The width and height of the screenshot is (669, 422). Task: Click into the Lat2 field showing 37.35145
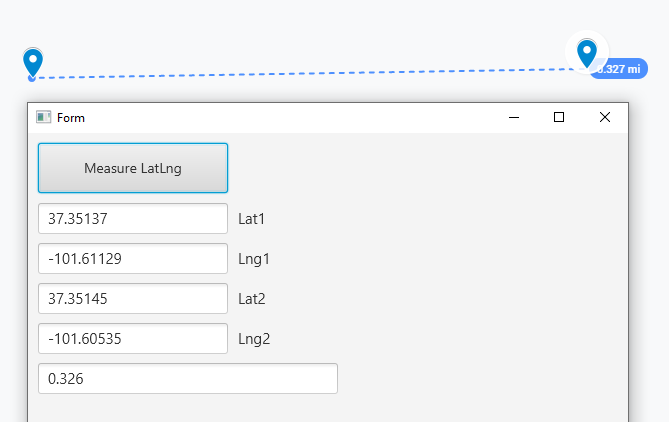click(x=133, y=298)
